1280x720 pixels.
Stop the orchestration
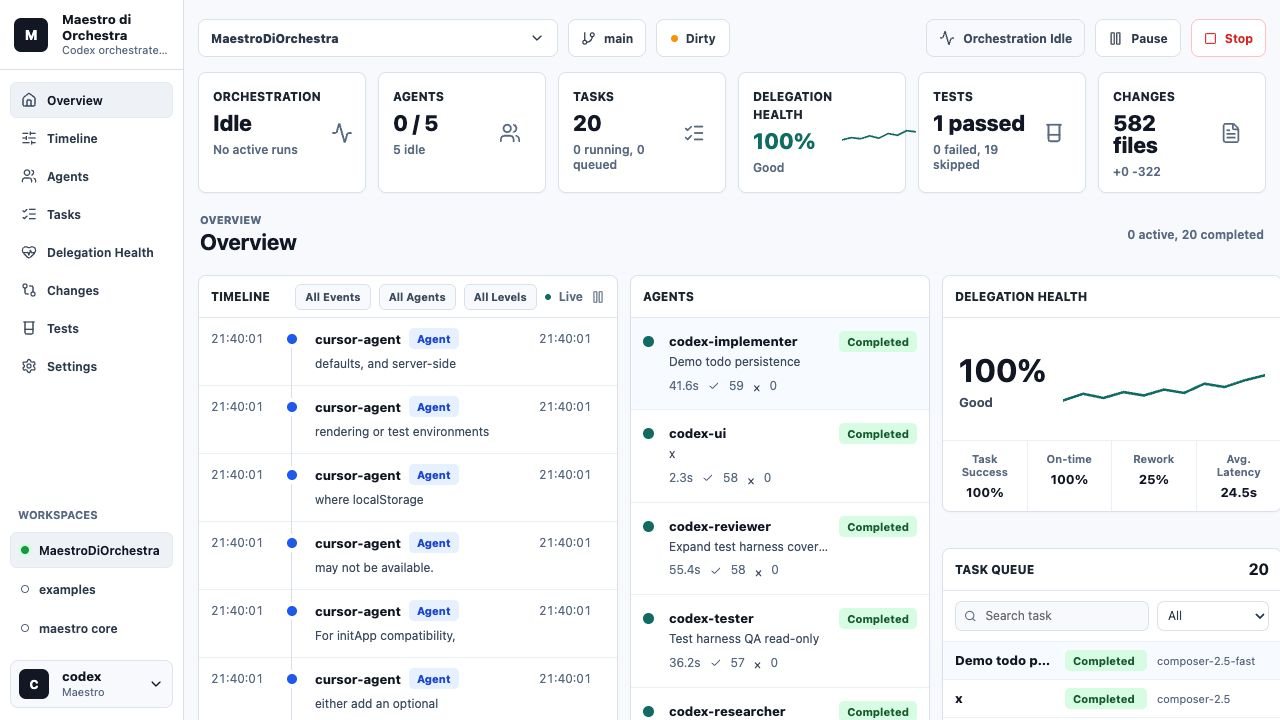click(x=1228, y=38)
